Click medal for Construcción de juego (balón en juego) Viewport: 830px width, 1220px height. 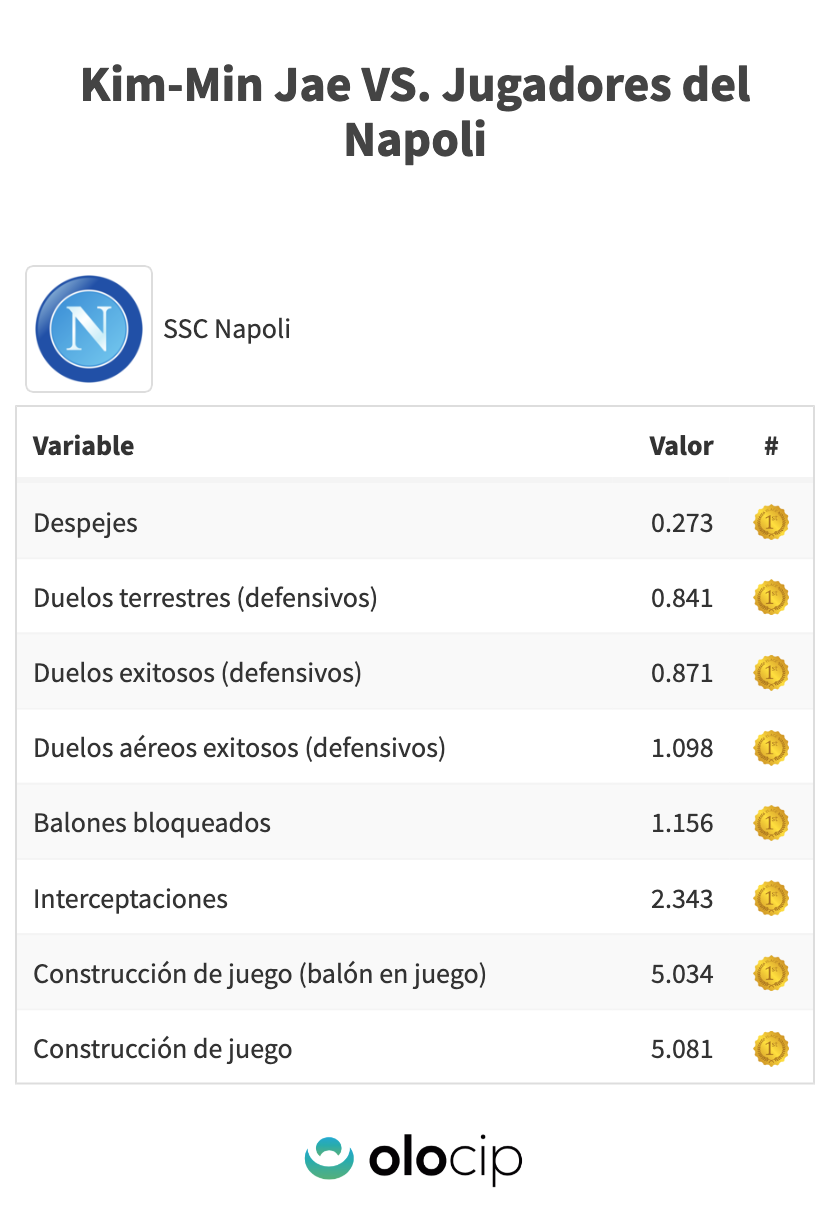pyautogui.click(x=771, y=973)
